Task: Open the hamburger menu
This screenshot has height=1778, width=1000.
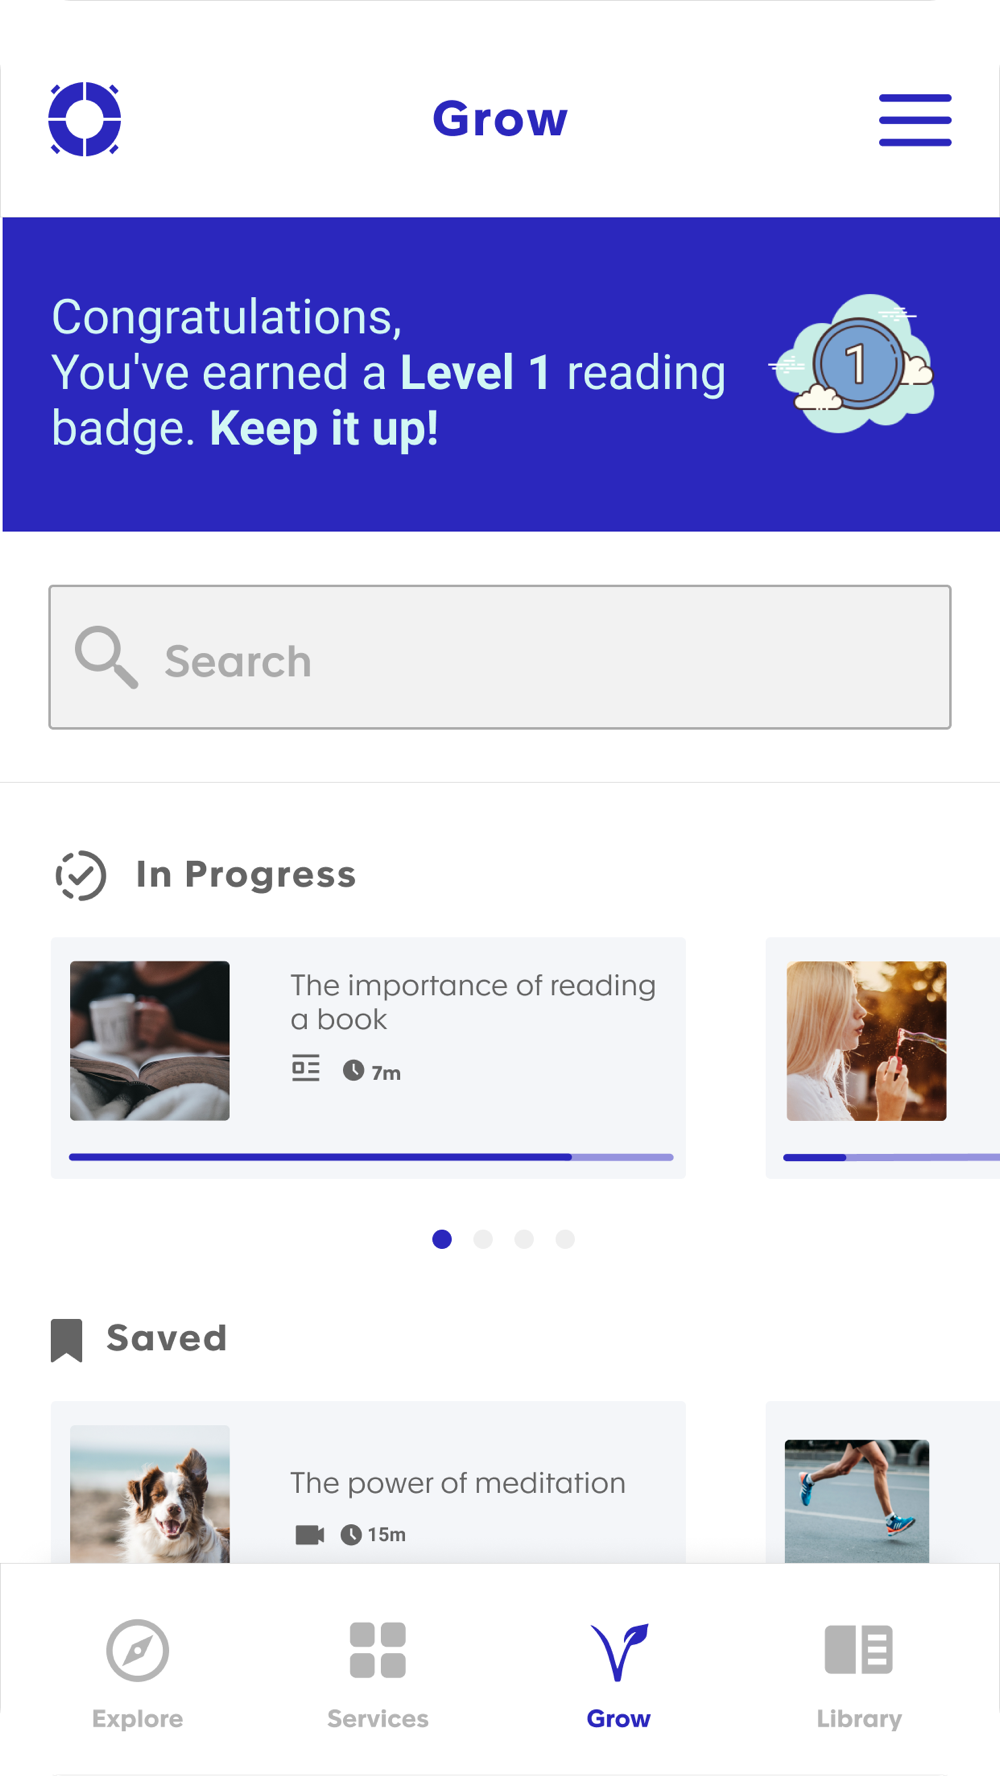Action: (915, 120)
